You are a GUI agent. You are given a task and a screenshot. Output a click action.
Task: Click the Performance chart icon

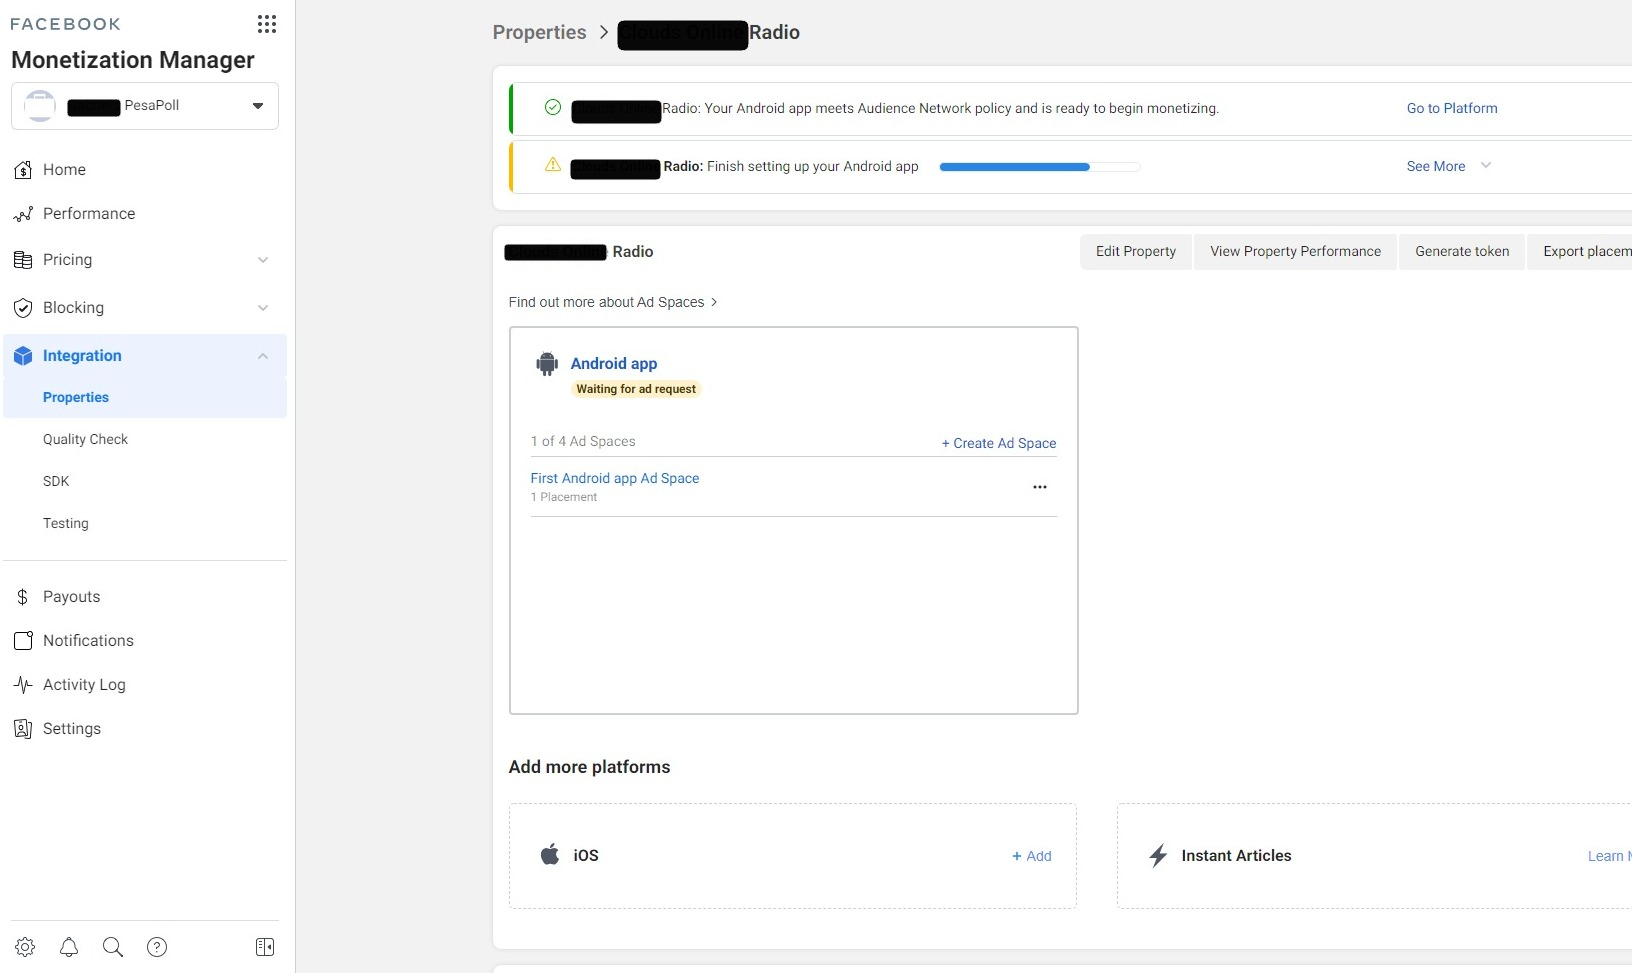point(23,214)
